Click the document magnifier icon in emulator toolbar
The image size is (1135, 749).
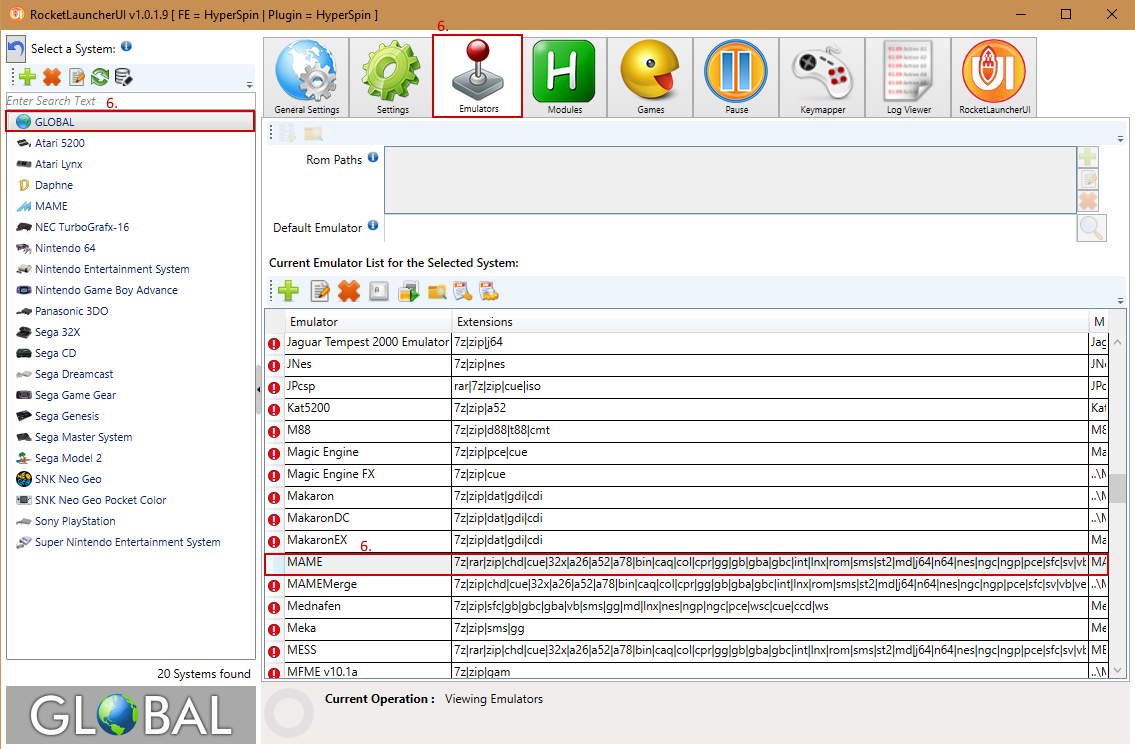[x=463, y=291]
